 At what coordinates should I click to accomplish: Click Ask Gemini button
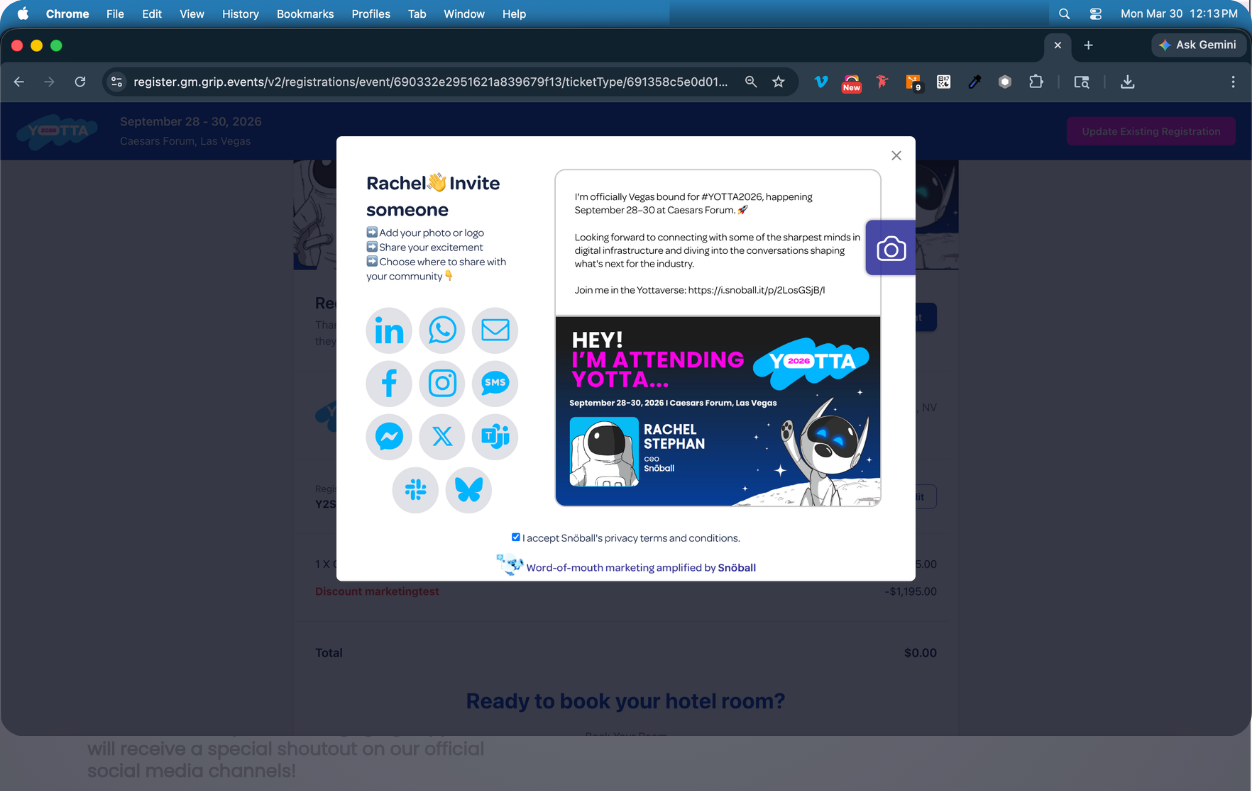click(1198, 45)
